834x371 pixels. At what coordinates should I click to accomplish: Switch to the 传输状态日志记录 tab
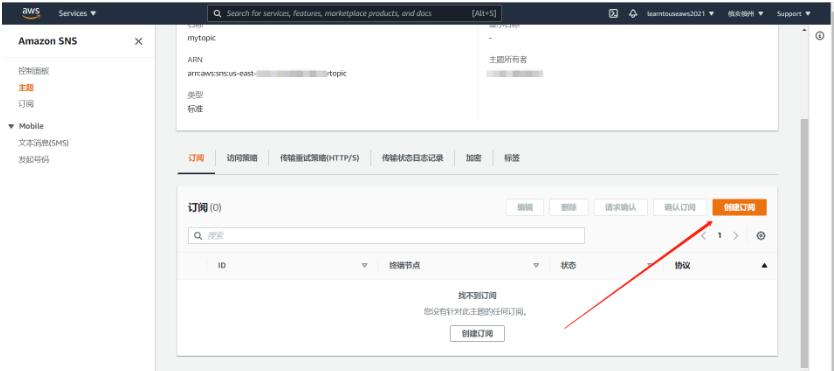click(413, 158)
